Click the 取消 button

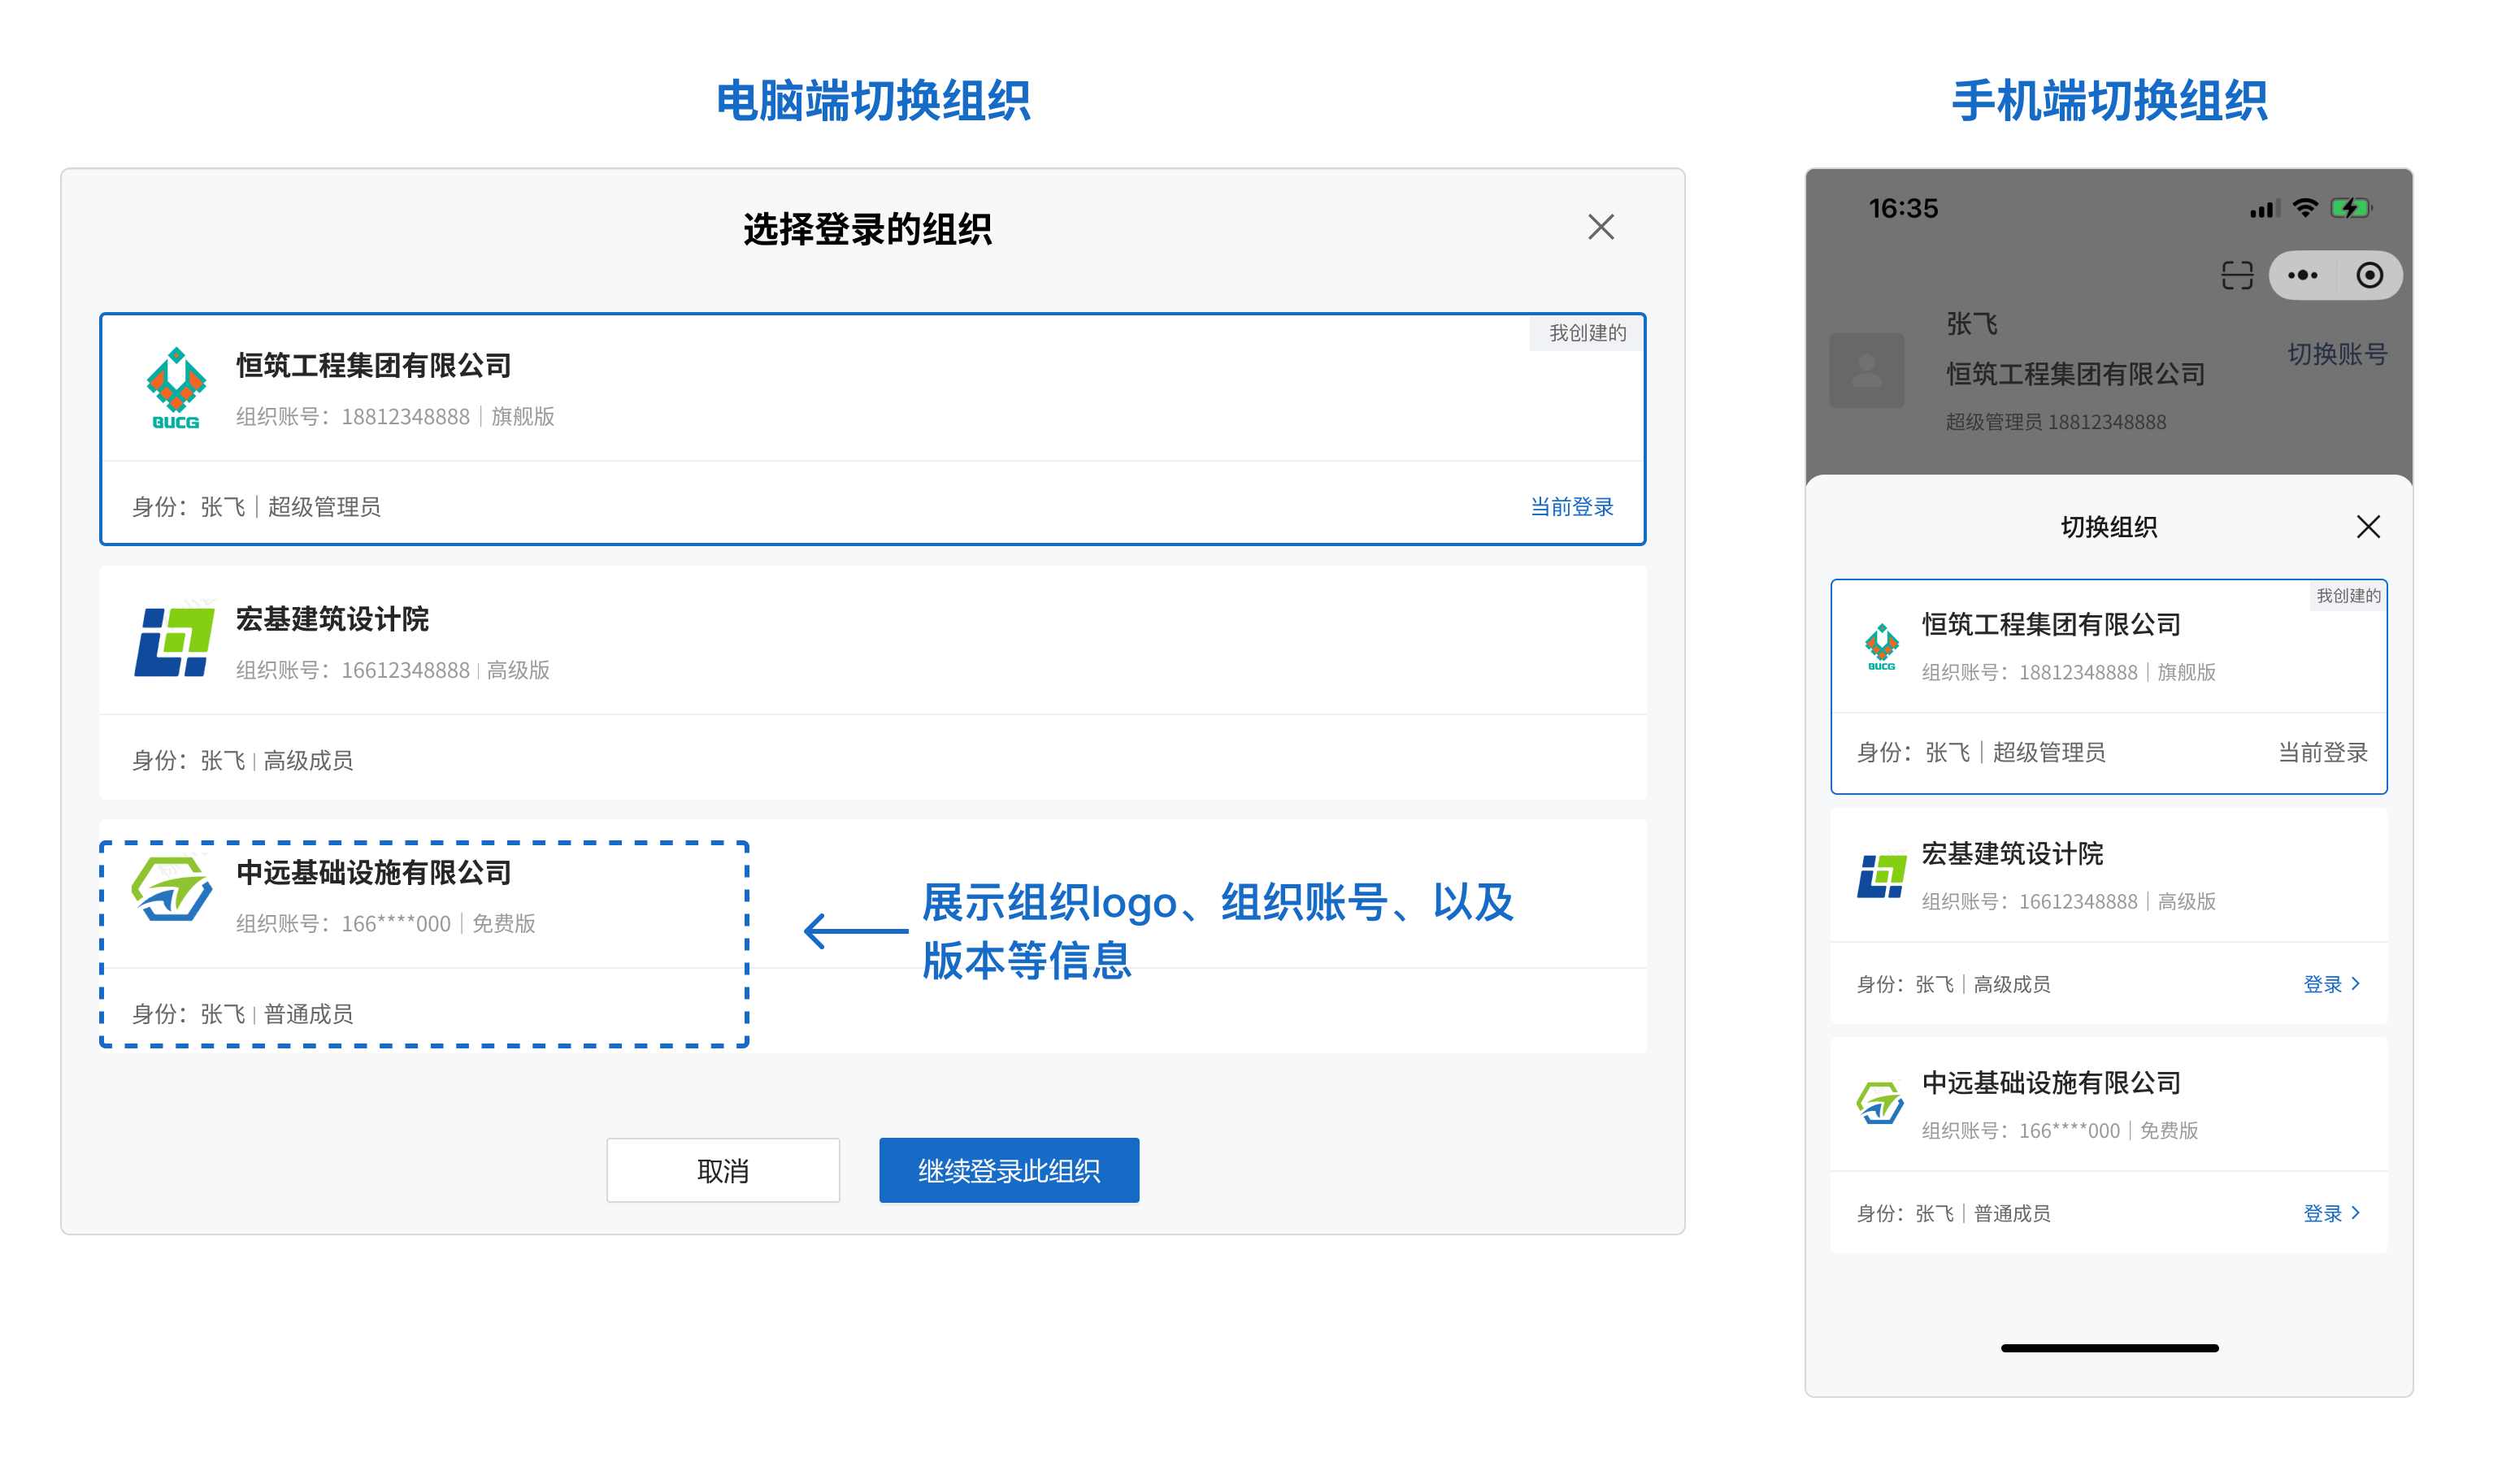[722, 1170]
